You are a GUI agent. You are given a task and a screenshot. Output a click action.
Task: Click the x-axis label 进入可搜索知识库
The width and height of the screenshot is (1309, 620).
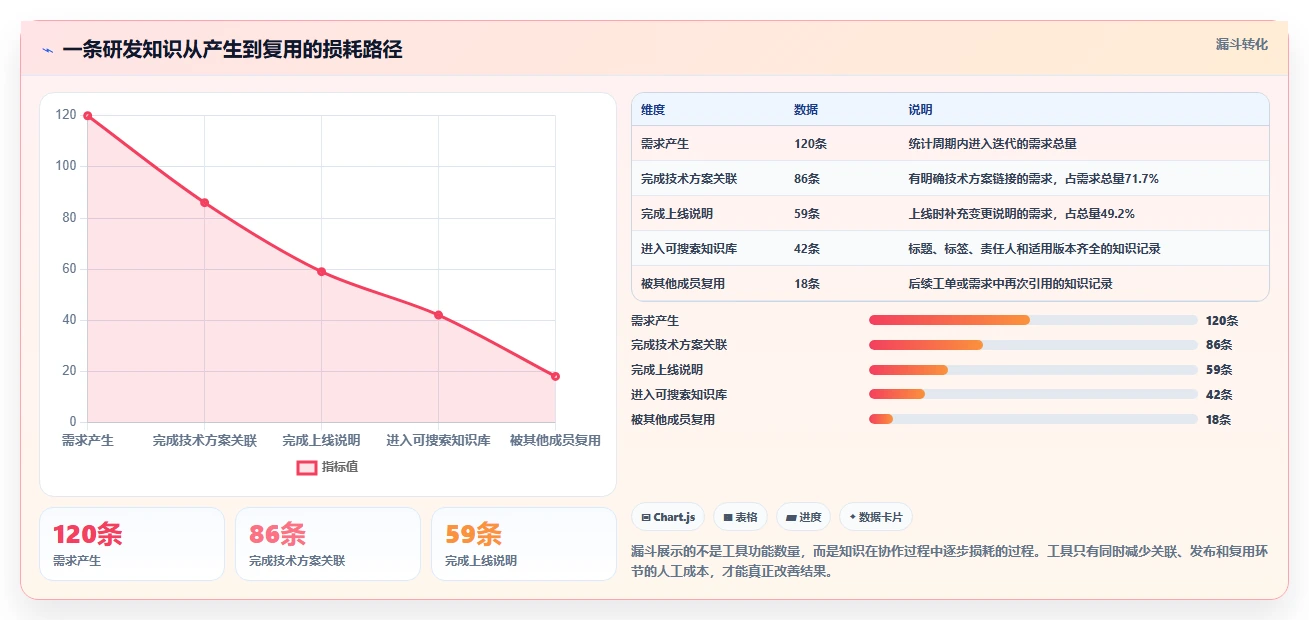pos(438,440)
